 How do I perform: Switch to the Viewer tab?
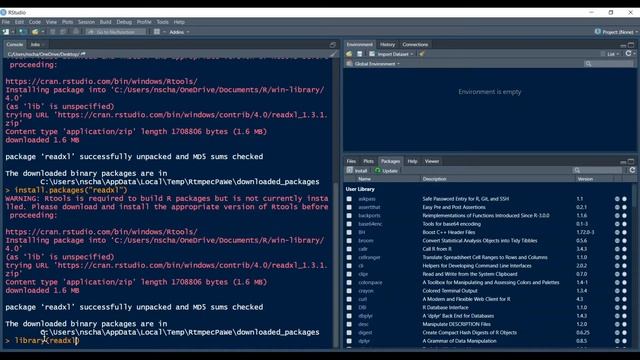tap(431, 161)
